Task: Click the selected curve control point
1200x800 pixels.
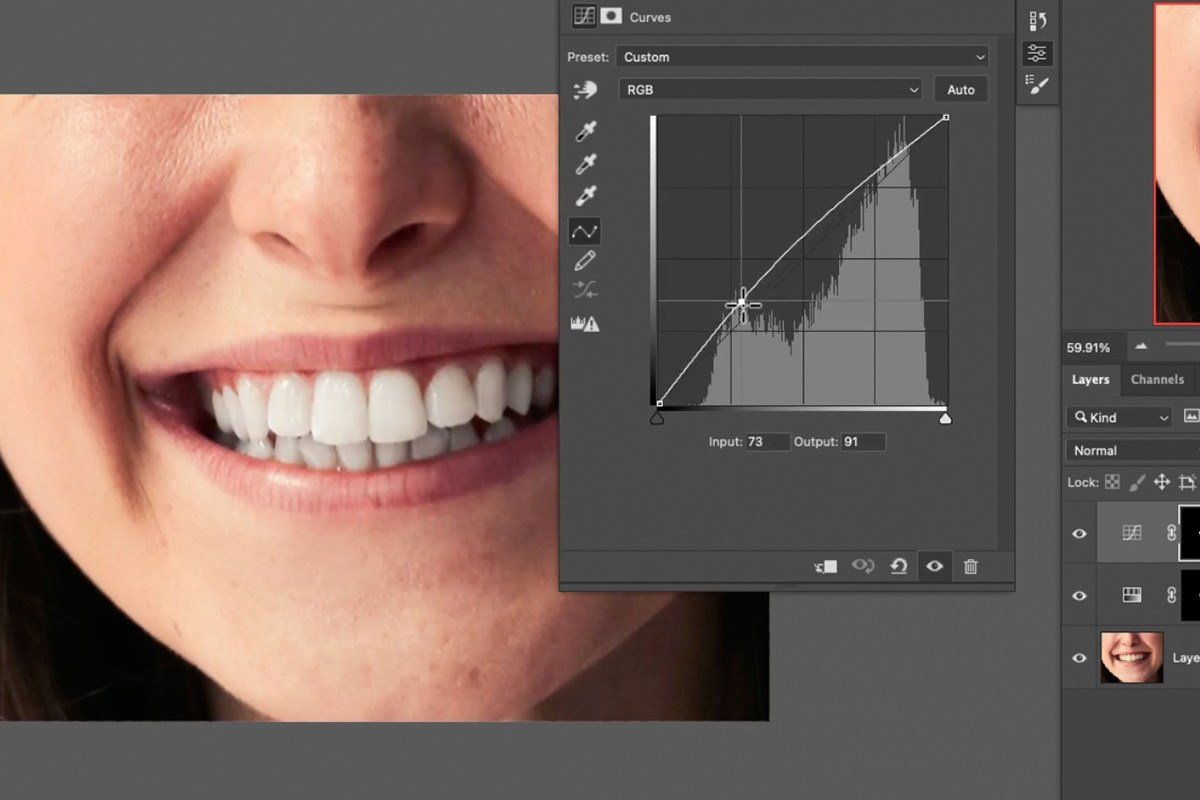Action: (742, 304)
